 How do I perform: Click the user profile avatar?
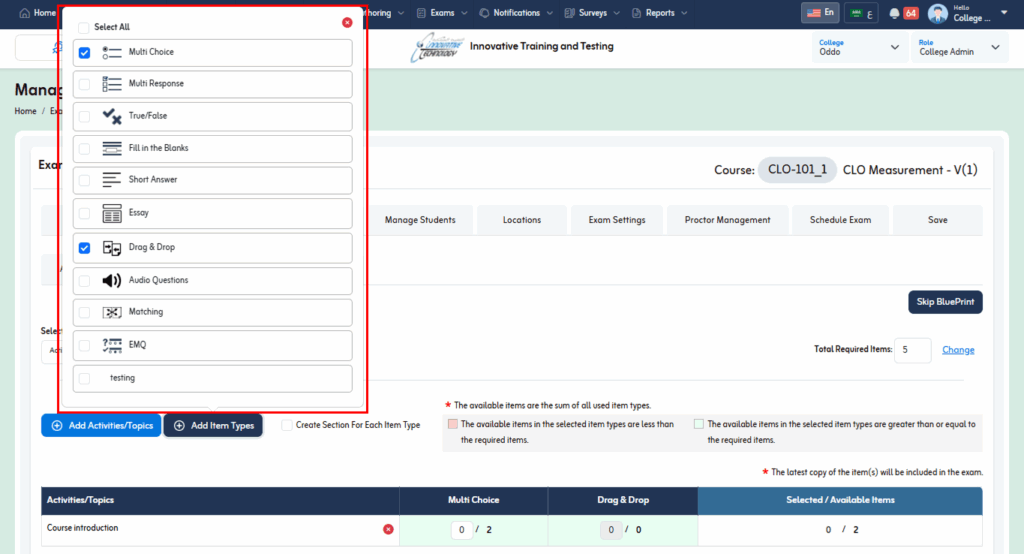(937, 13)
